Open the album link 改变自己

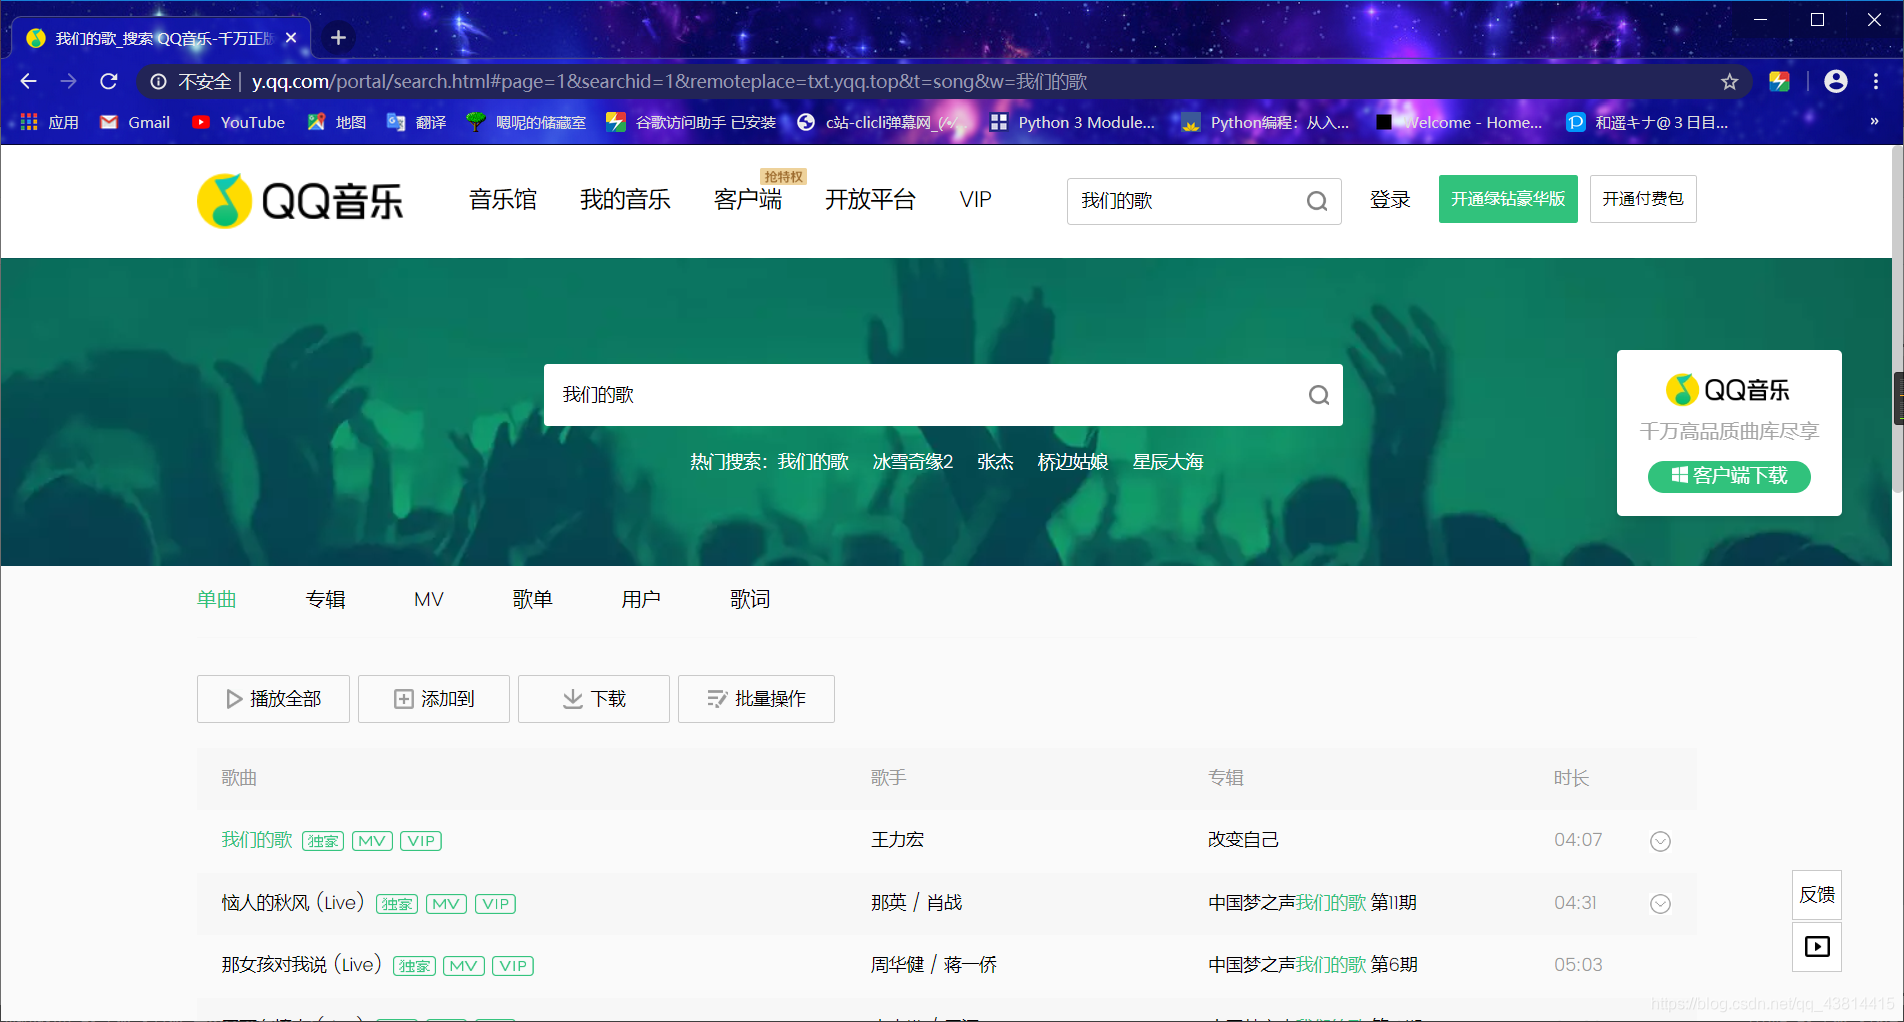coord(1243,840)
